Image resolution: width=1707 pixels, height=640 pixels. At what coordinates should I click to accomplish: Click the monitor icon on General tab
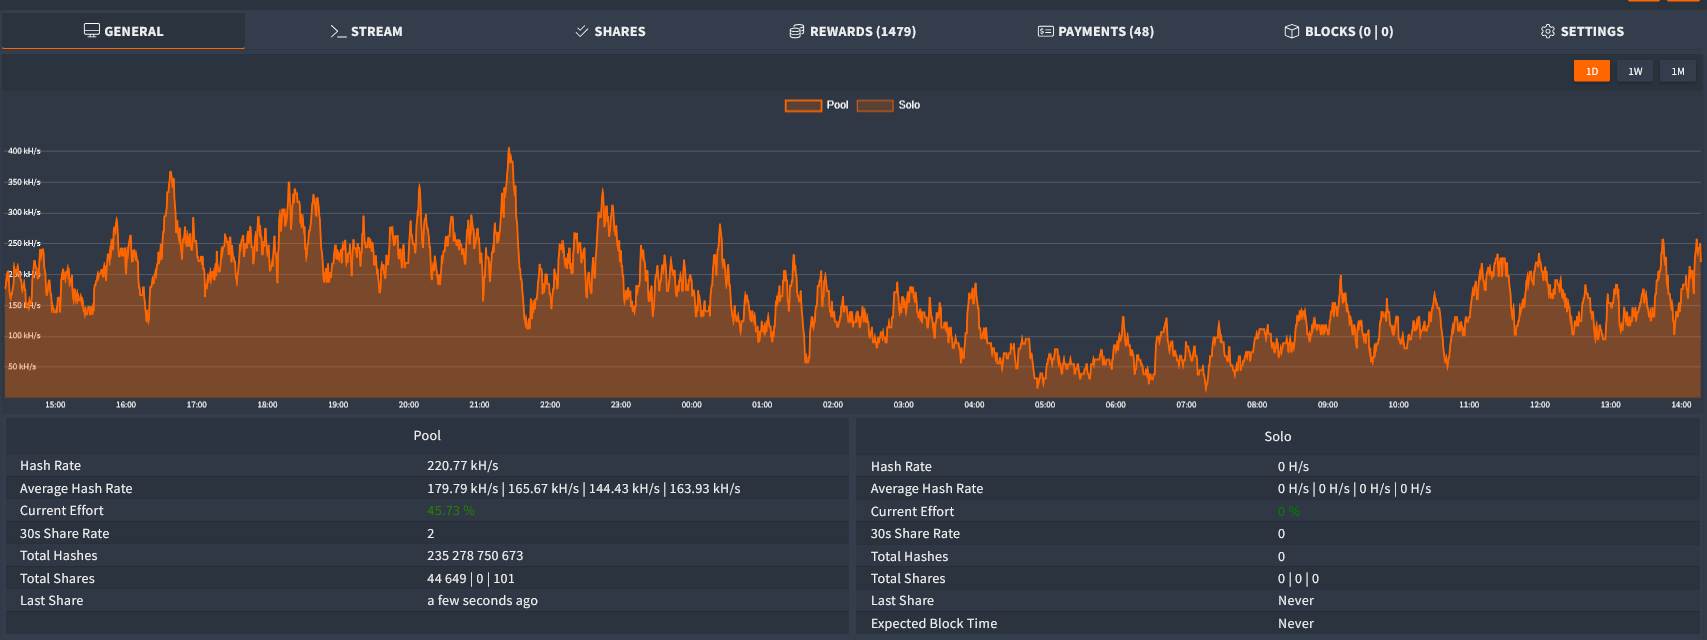point(92,31)
